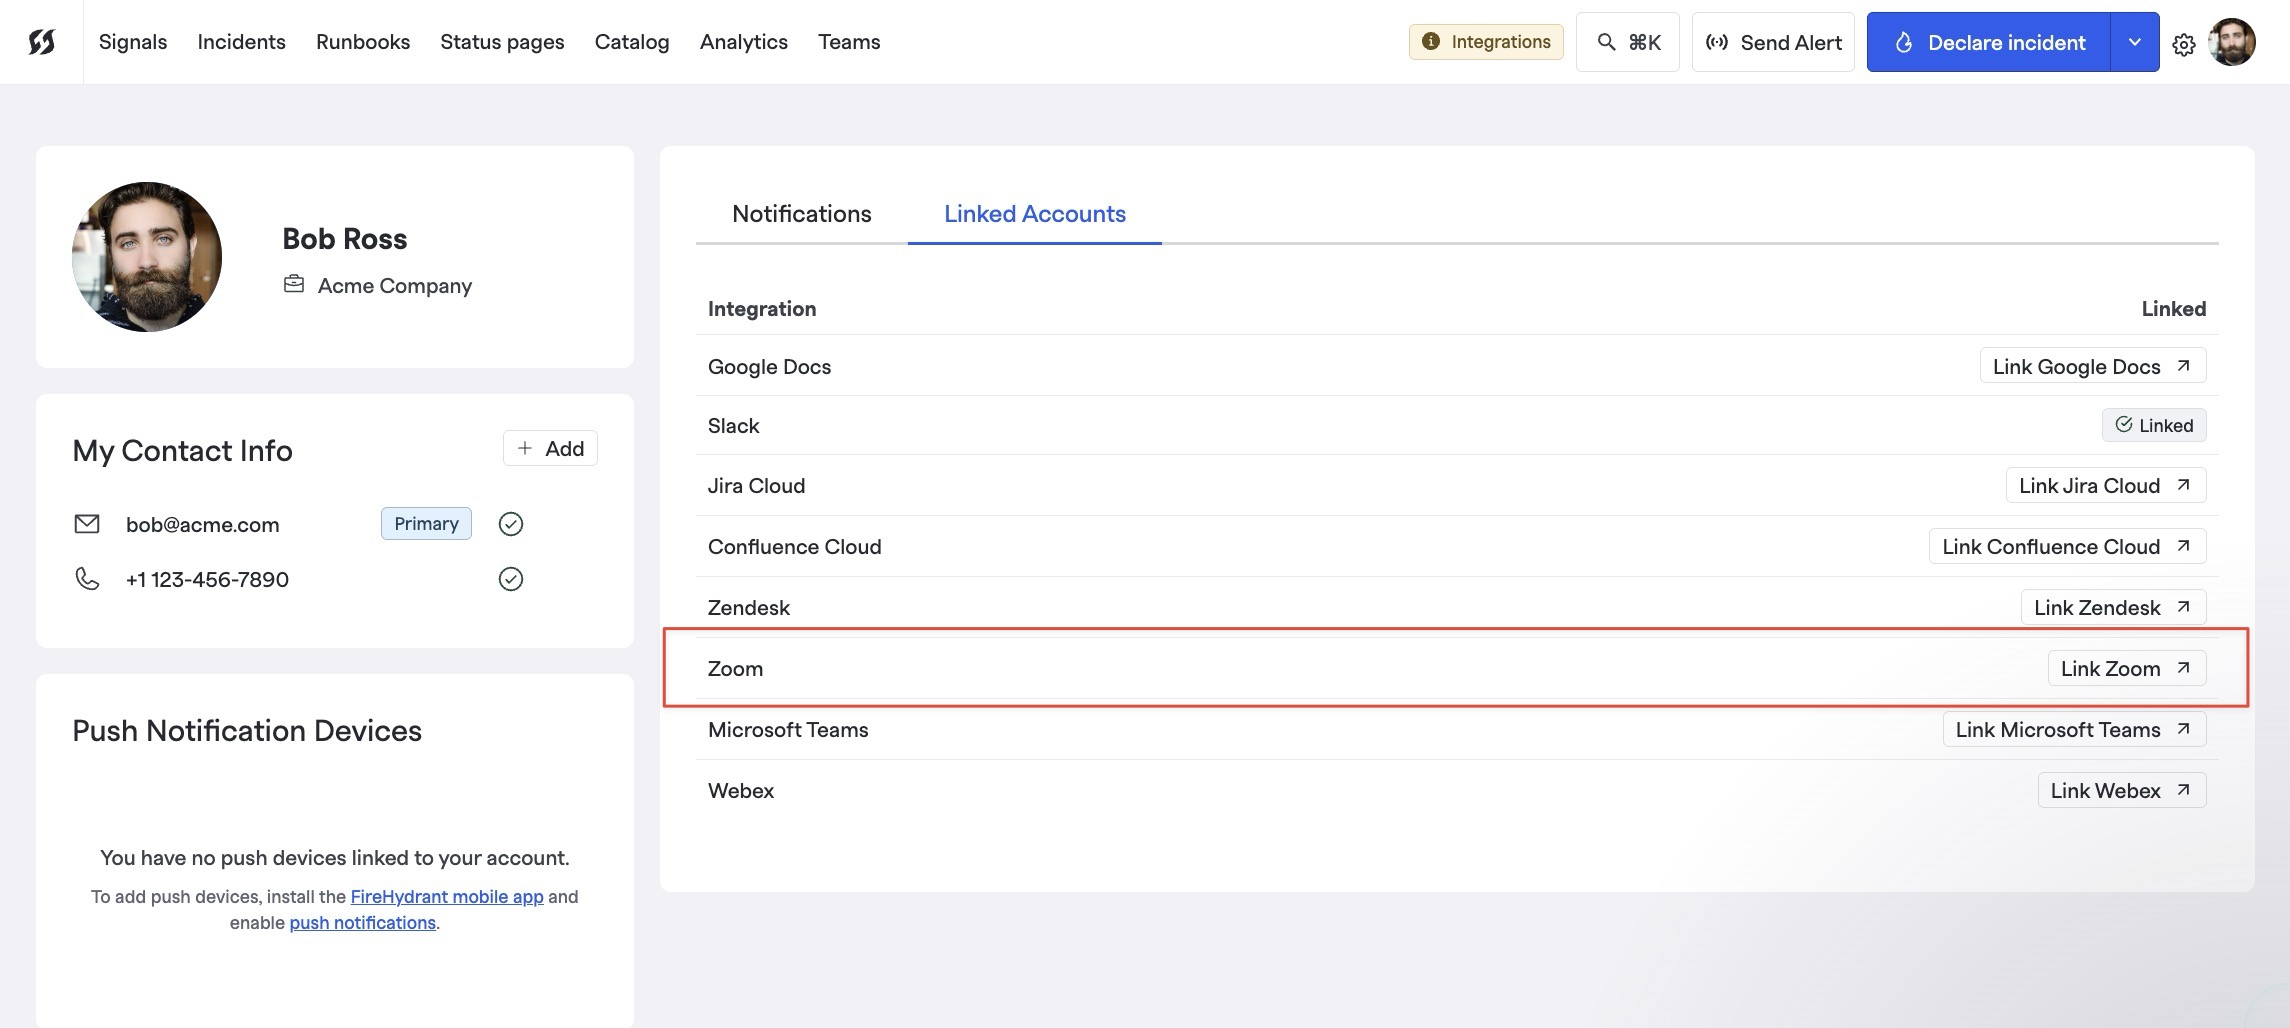Click the Jira Cloud integration name
Image resolution: width=2290 pixels, height=1028 pixels.
click(x=757, y=485)
